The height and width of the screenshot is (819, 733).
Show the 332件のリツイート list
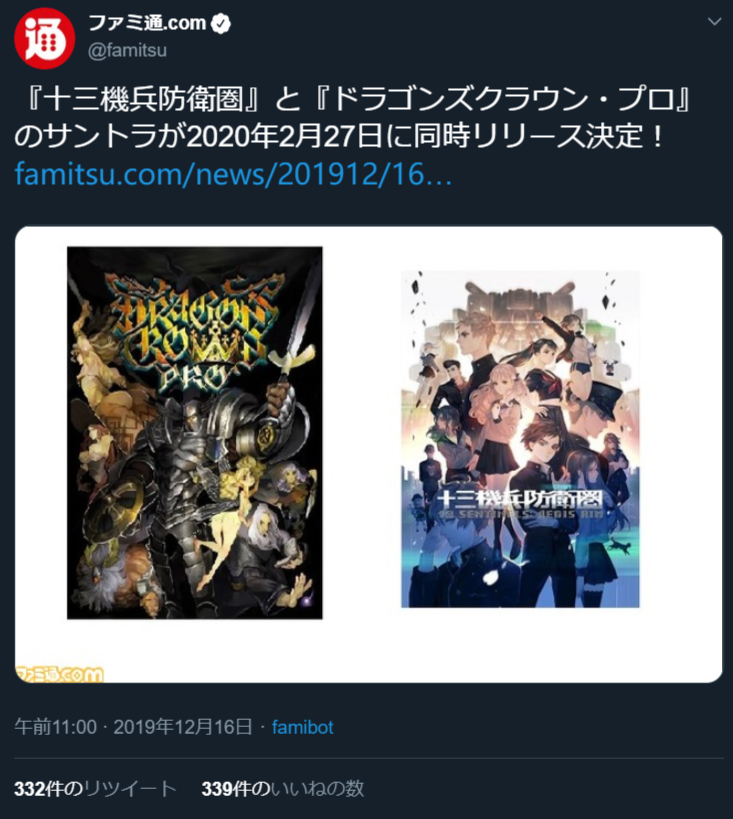pyautogui.click(x=95, y=789)
